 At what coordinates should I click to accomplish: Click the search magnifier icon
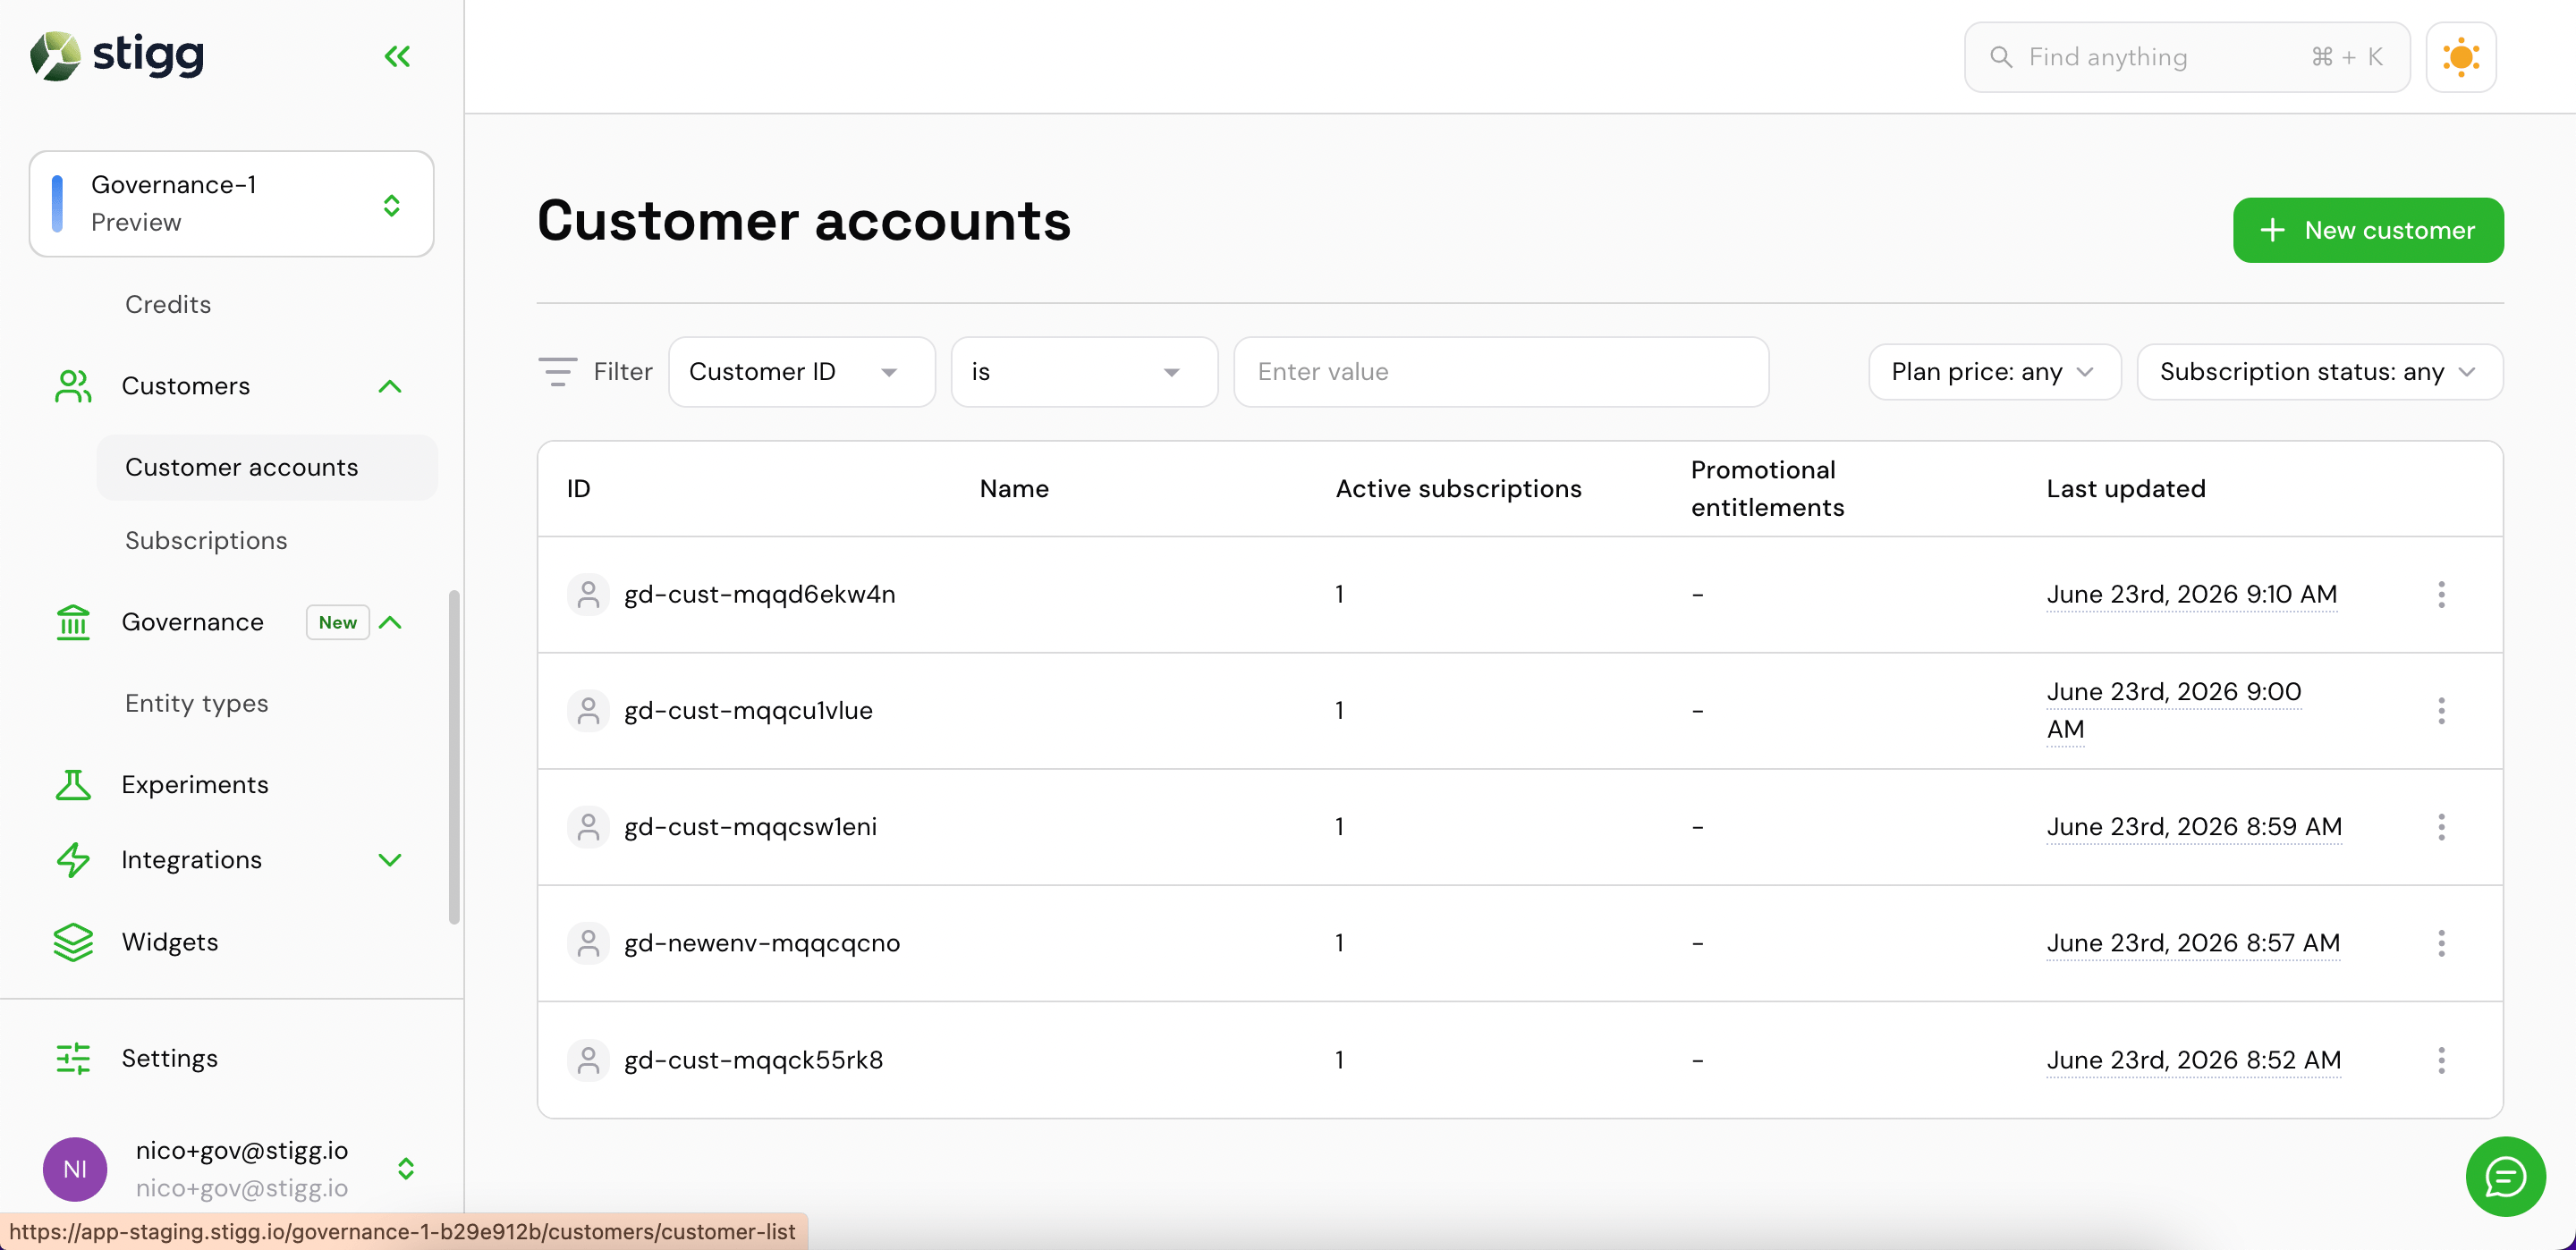coord(2001,57)
